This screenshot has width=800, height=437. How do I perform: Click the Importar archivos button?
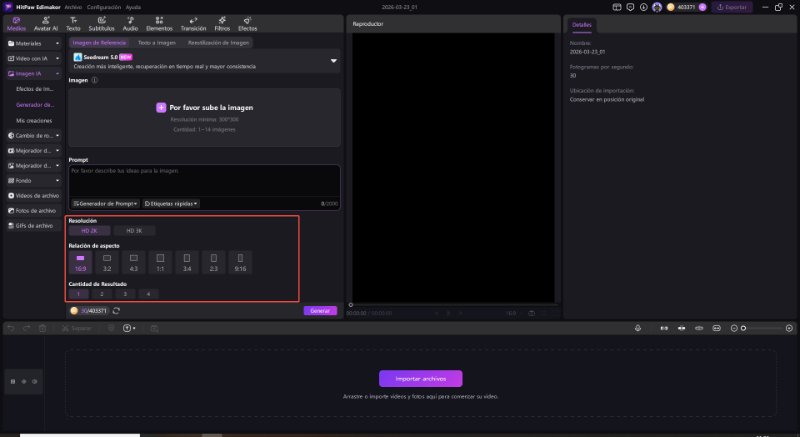pyautogui.click(x=421, y=379)
